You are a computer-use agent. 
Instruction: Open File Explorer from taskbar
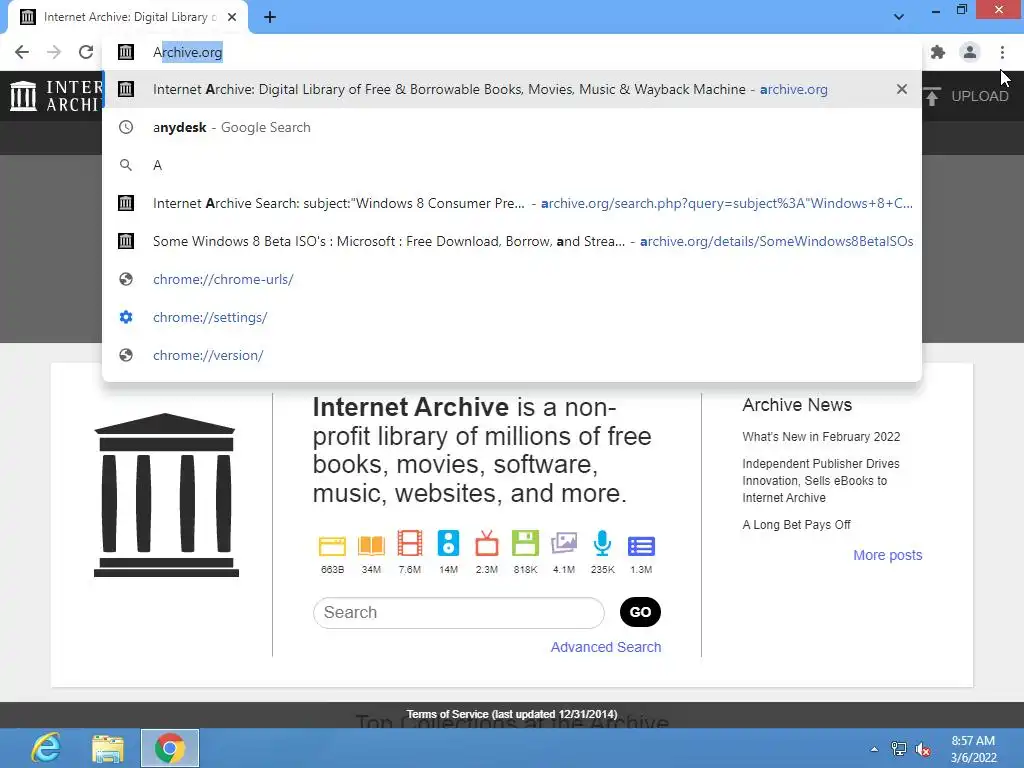pos(108,748)
